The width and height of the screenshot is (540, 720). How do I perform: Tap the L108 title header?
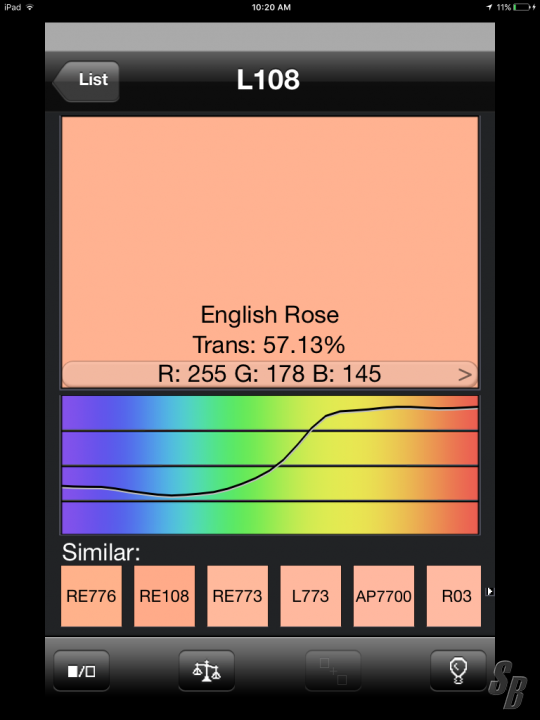click(268, 79)
